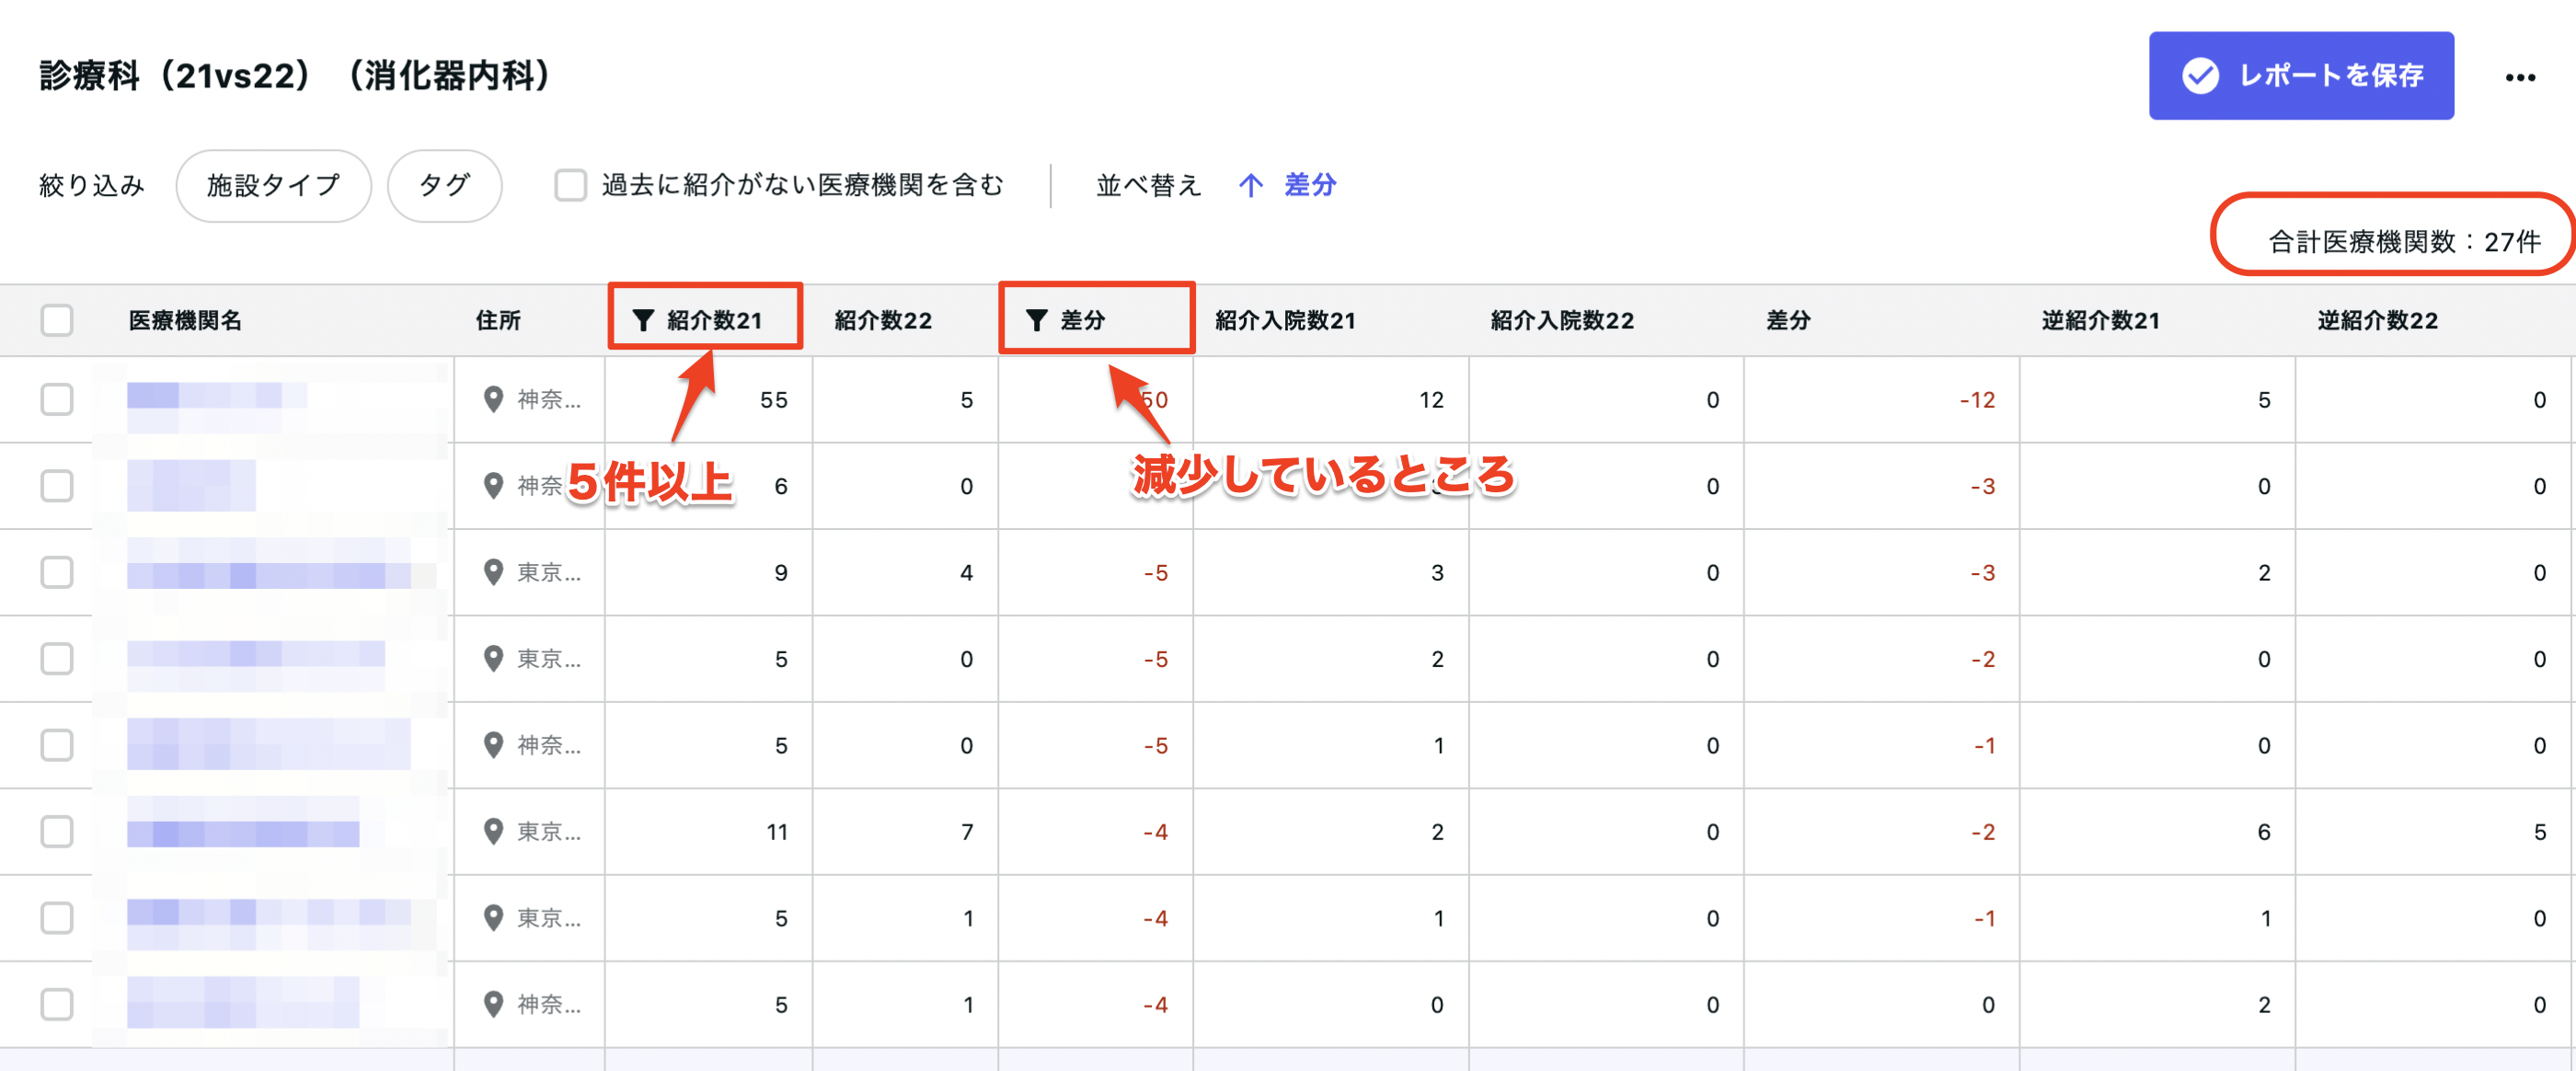Select checkbox for row with 紹介数21 of 6
Image resolution: width=2576 pixels, height=1071 pixels.
click(x=57, y=486)
